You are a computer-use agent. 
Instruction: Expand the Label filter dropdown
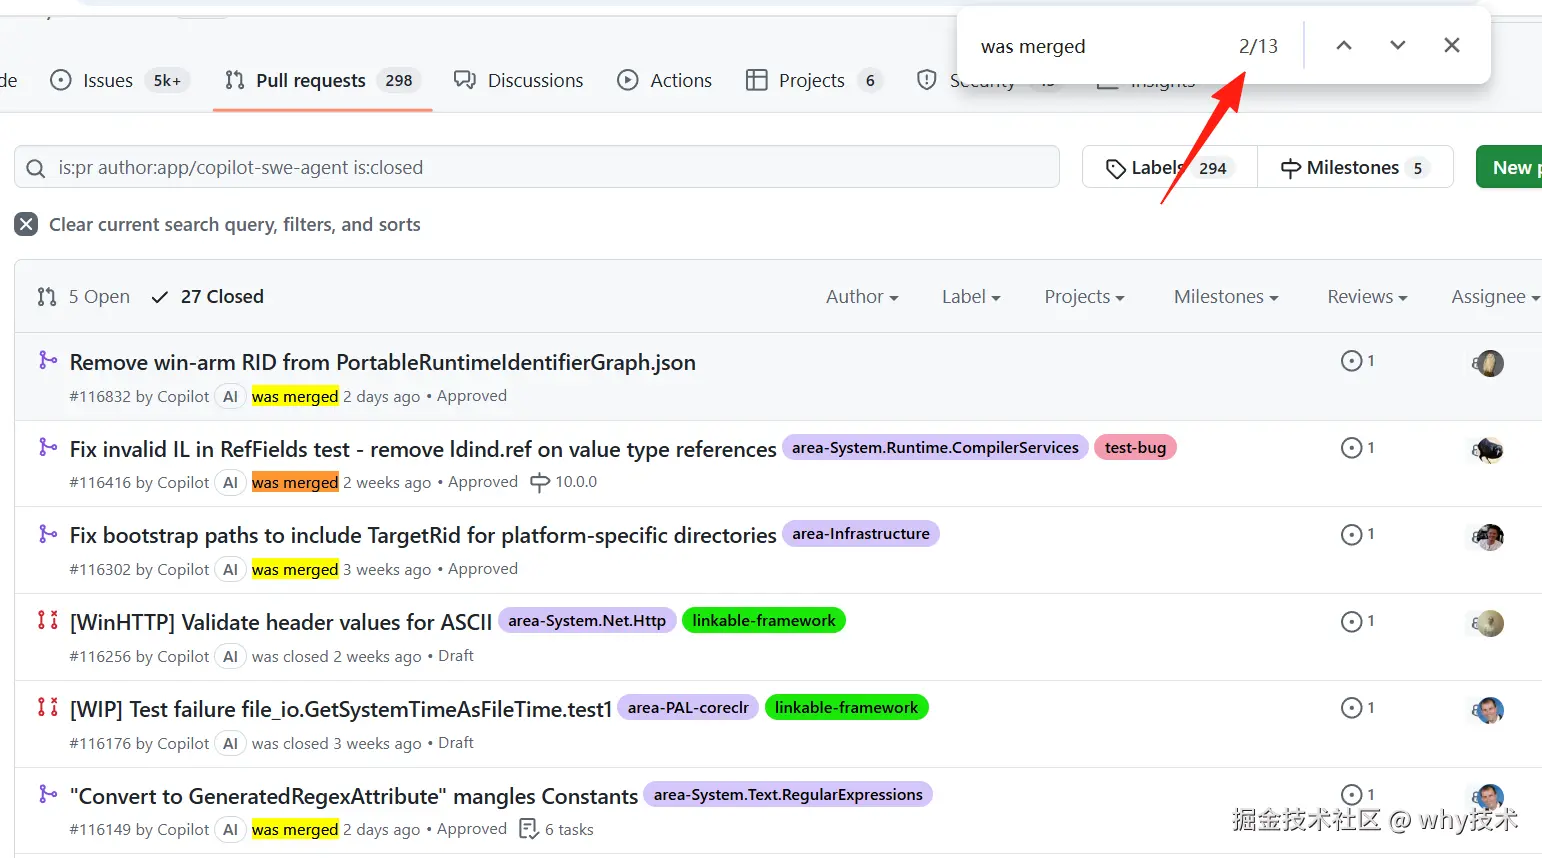pos(970,297)
